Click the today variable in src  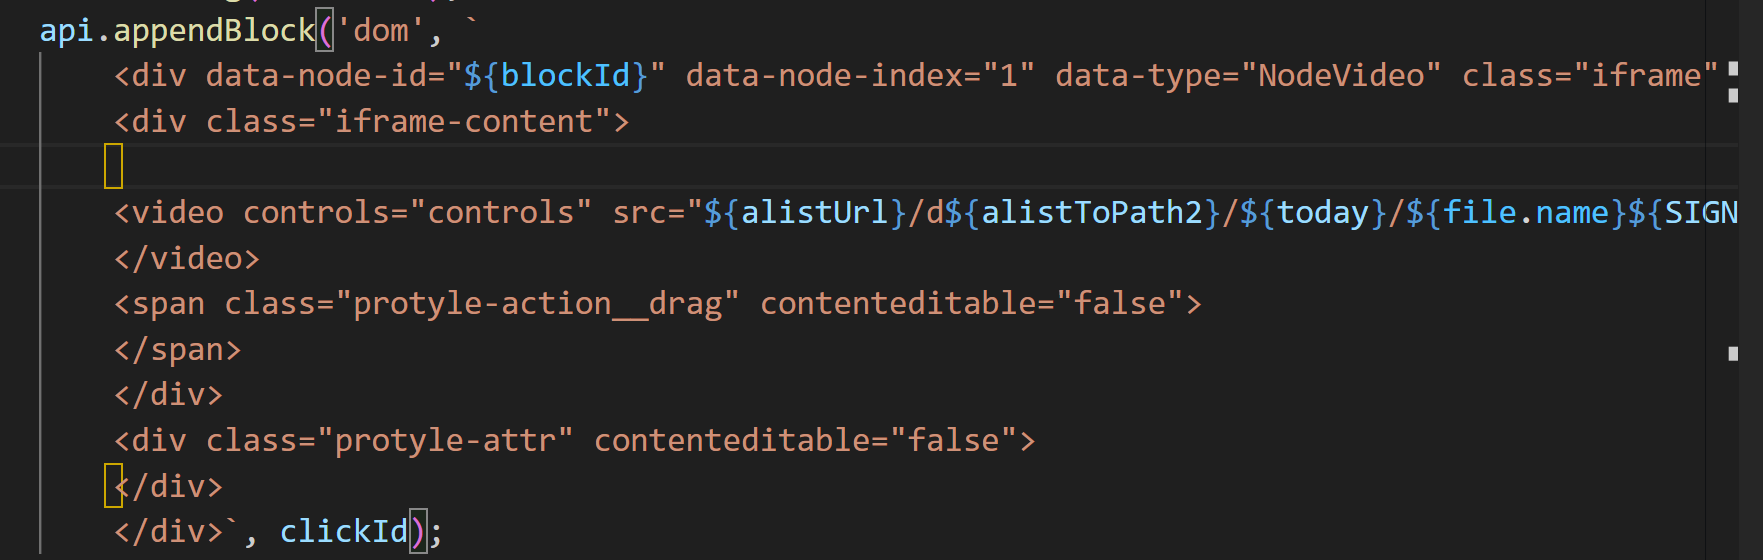(1322, 213)
